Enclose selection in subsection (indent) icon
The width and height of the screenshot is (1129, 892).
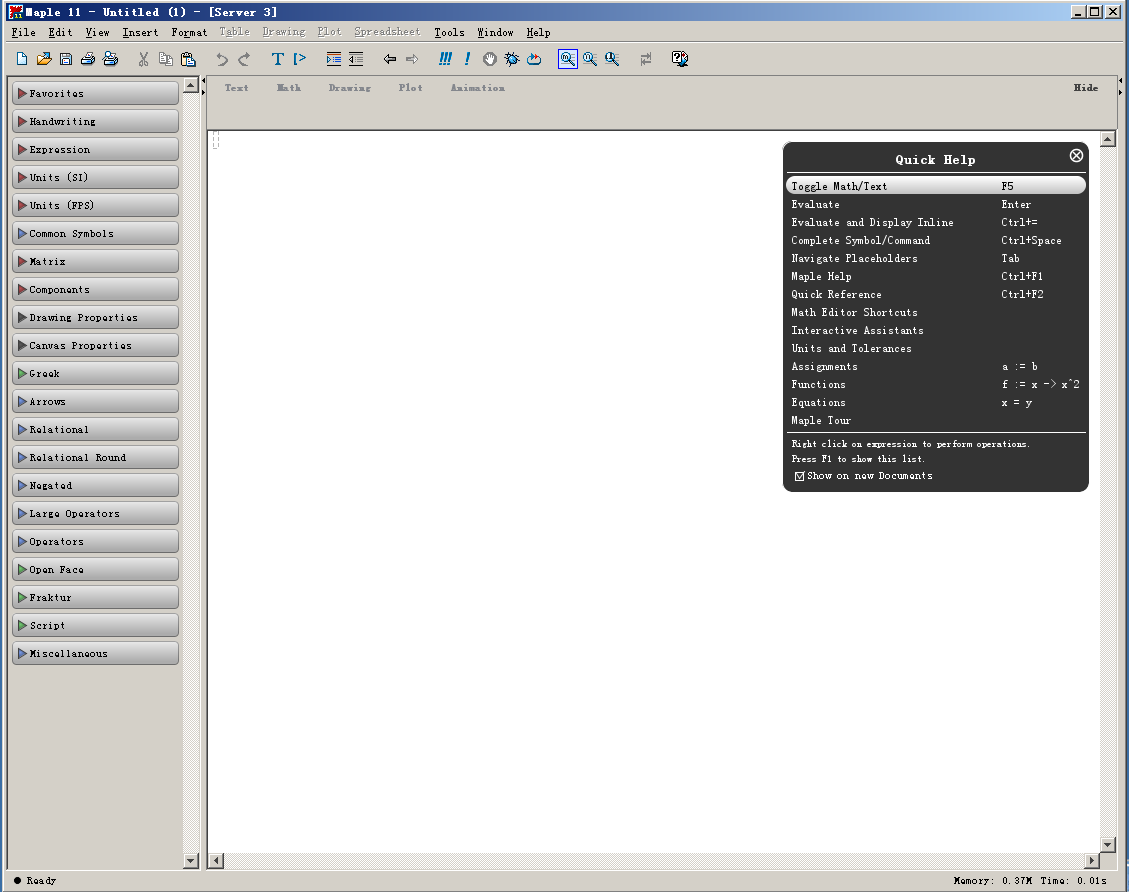tap(333, 59)
